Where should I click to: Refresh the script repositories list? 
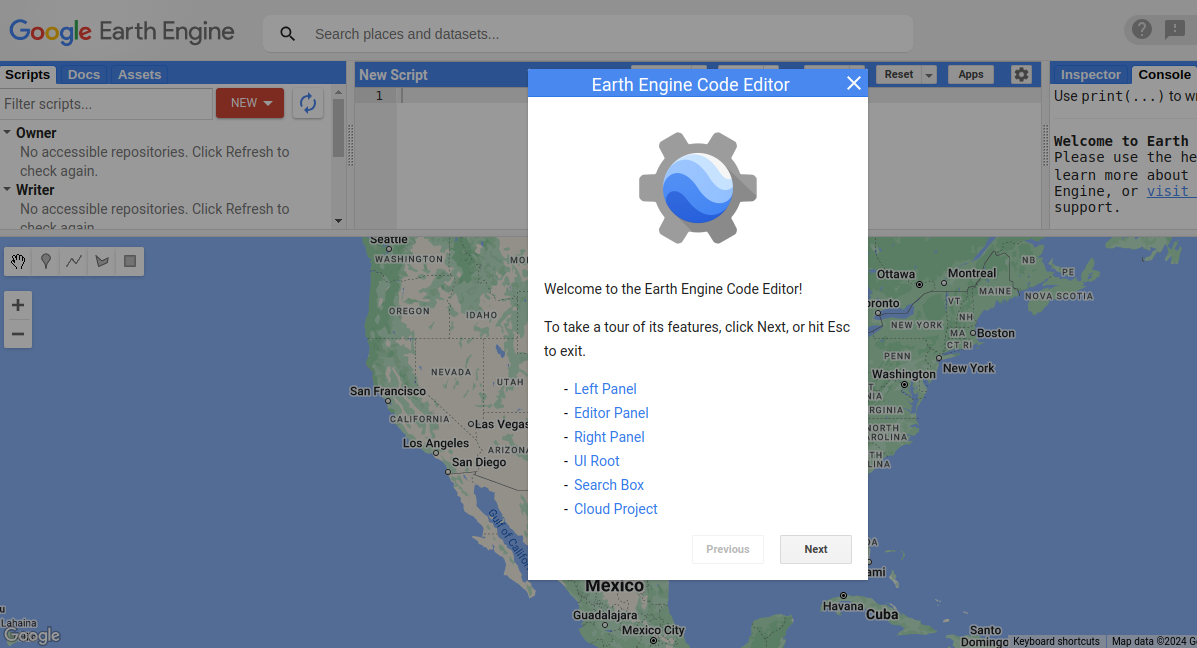tap(308, 103)
